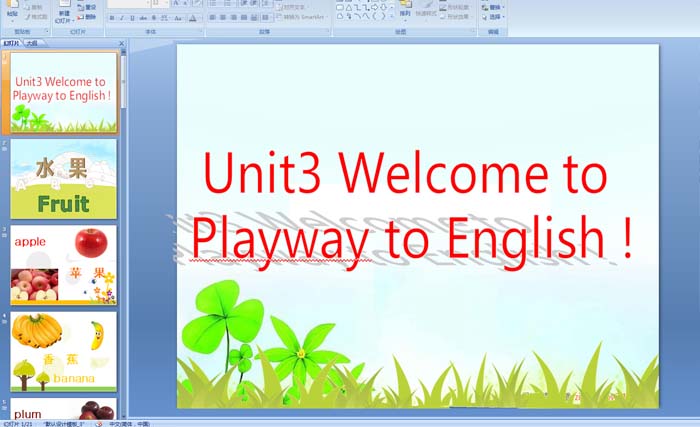Justify the text

pos(244,17)
